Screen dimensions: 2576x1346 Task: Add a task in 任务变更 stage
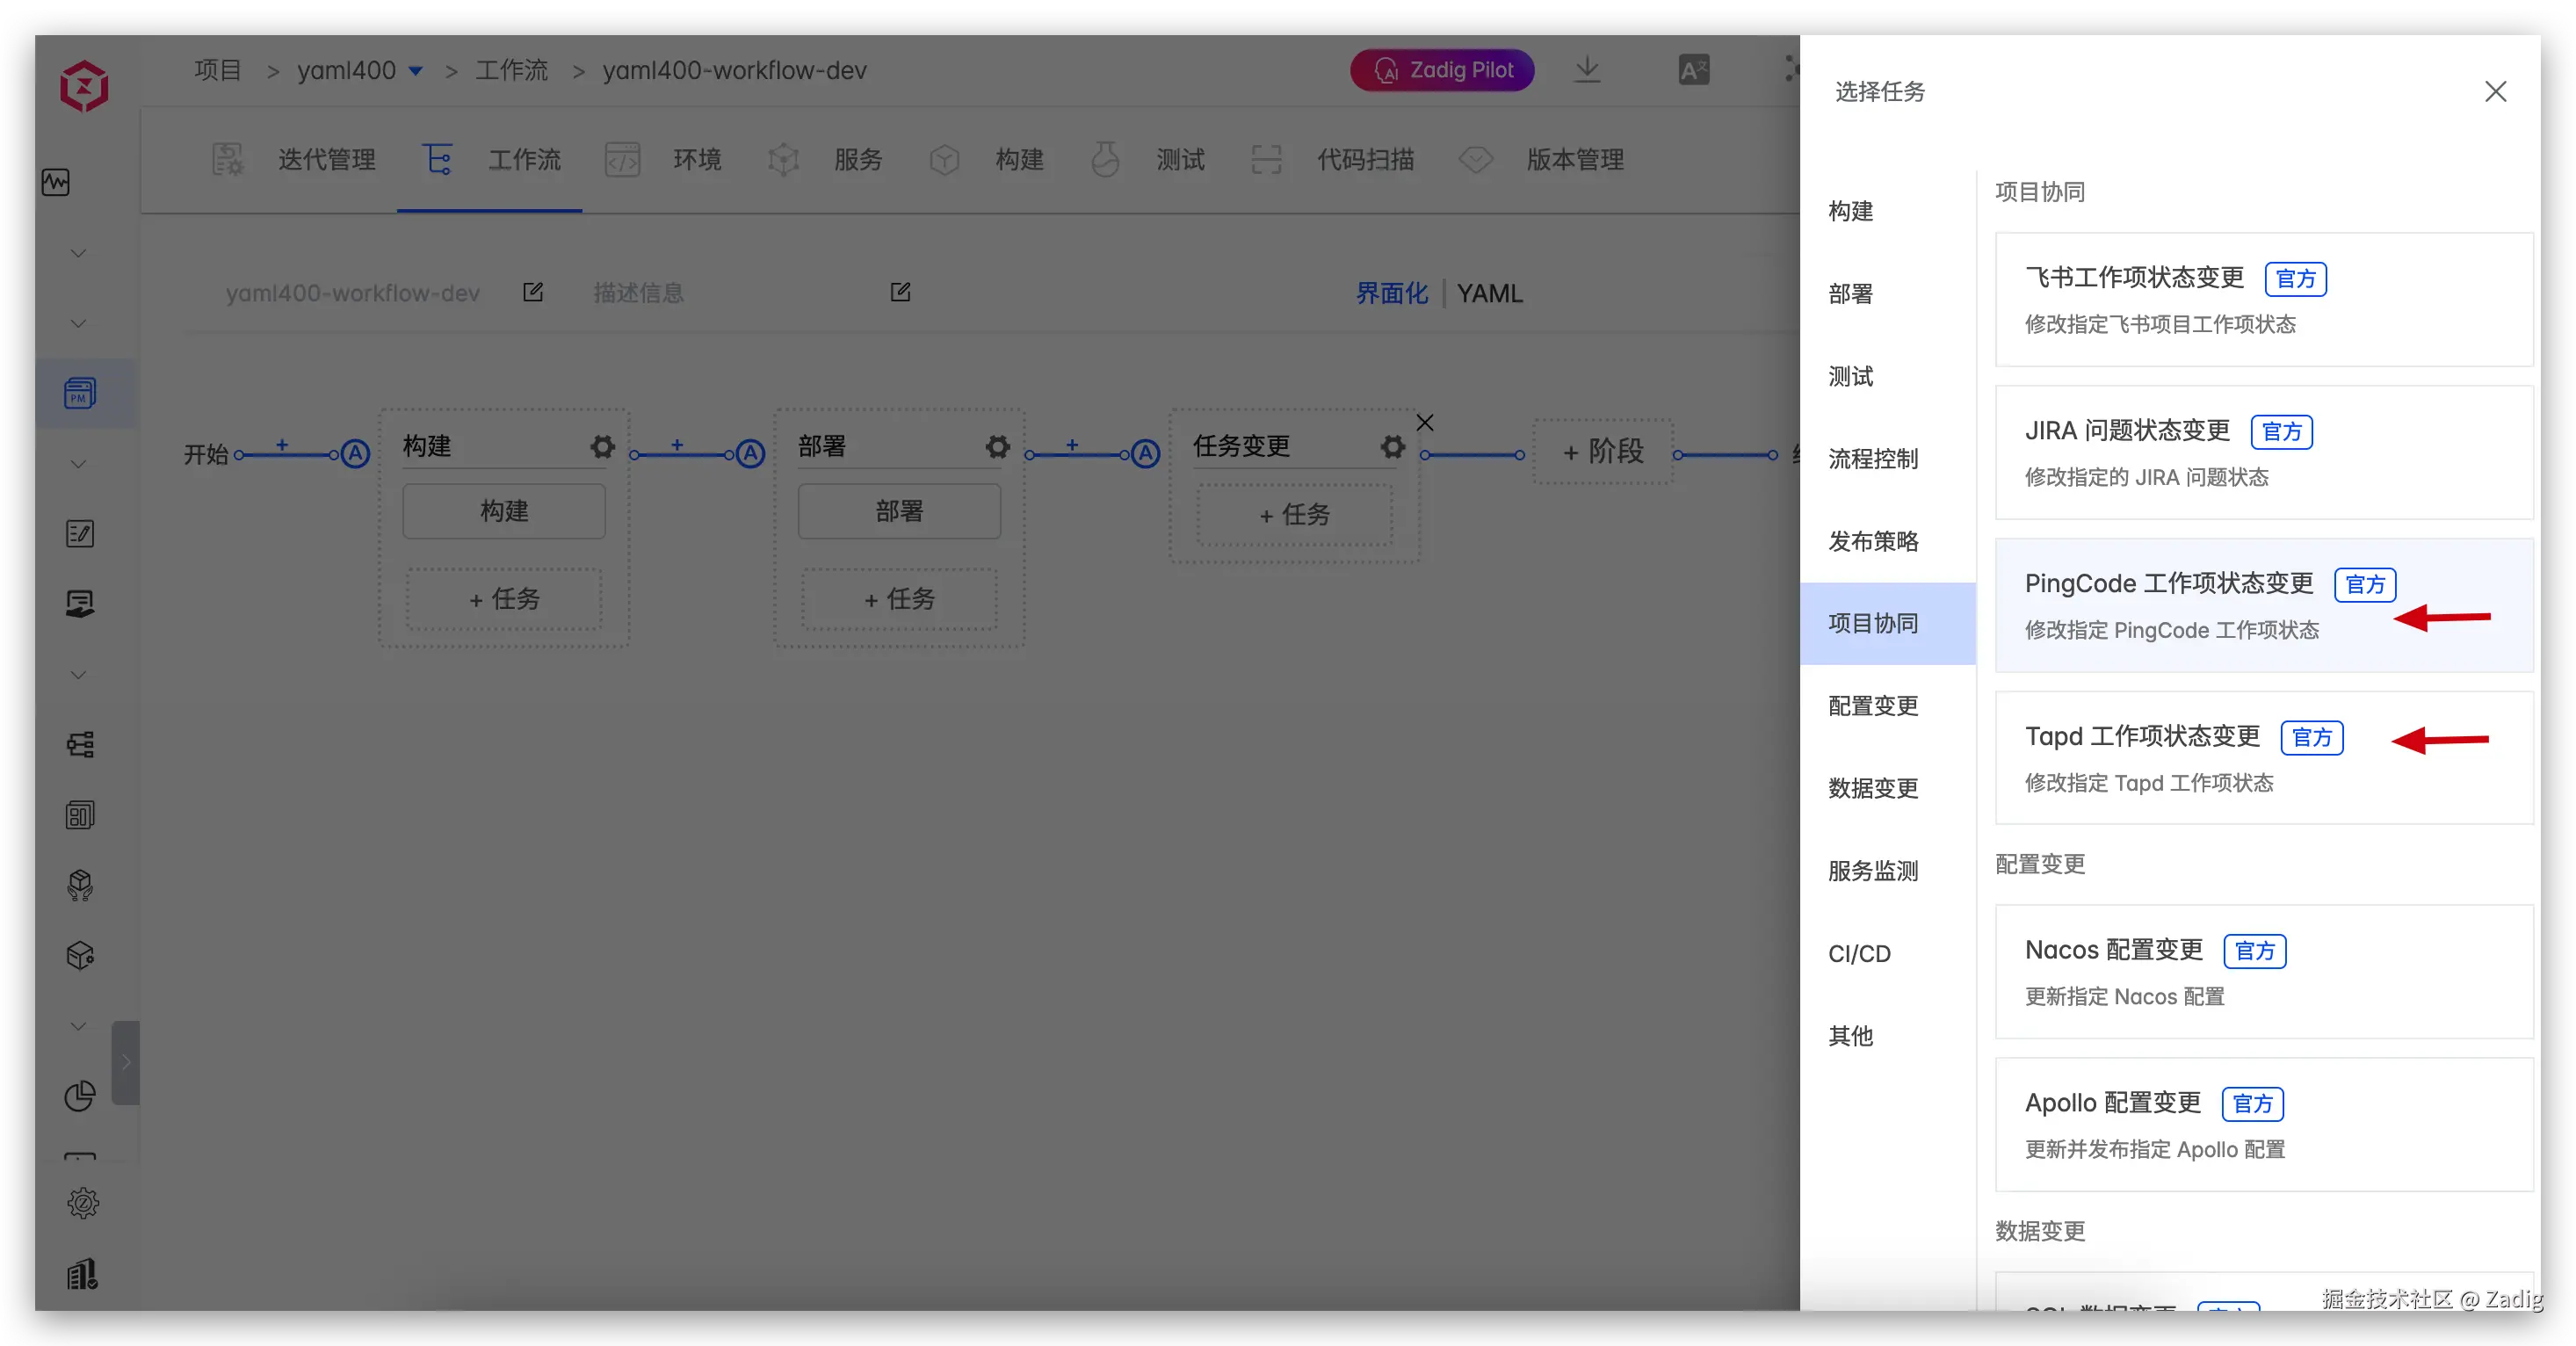coord(1294,514)
